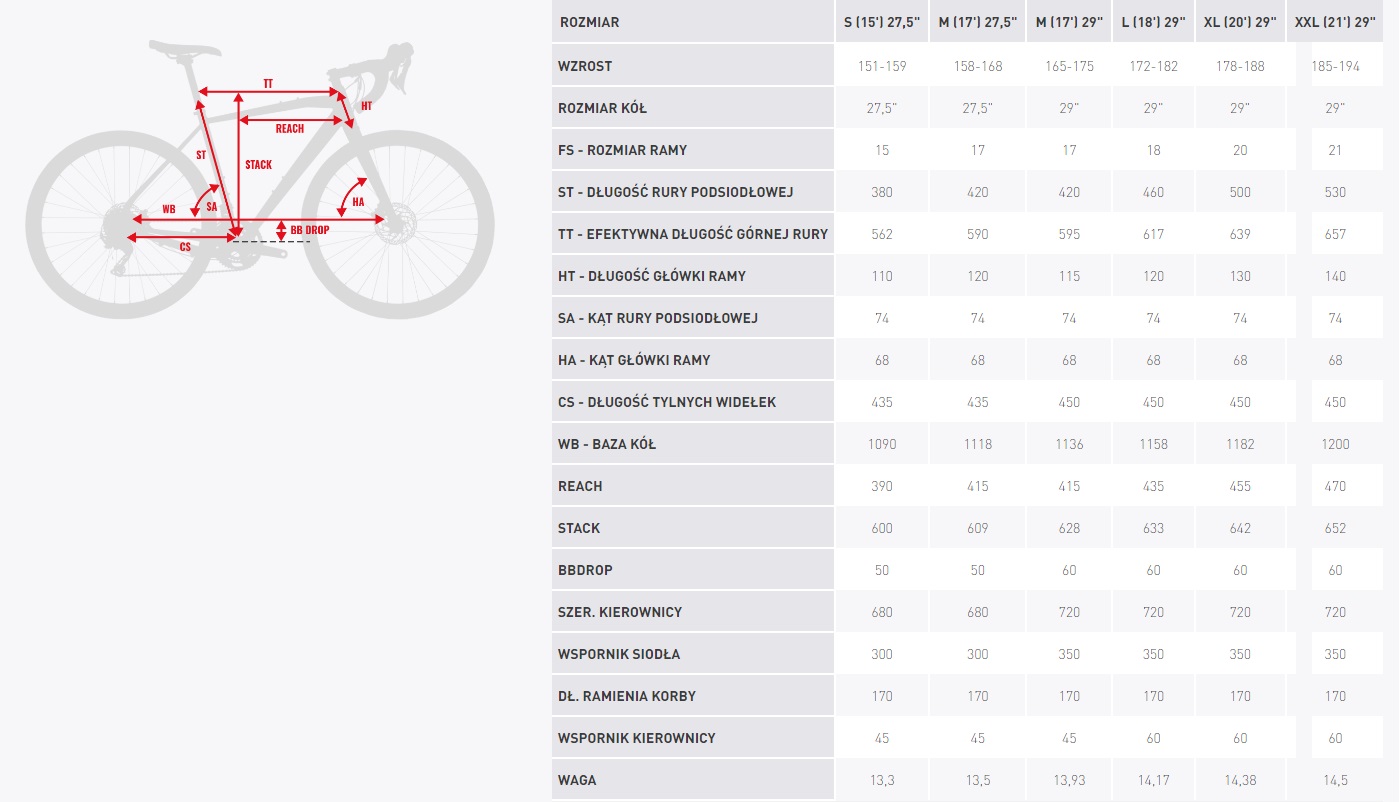Viewport: 1400px width, 802px height.
Task: Select the L (18') 29" column header
Action: [1153, 22]
